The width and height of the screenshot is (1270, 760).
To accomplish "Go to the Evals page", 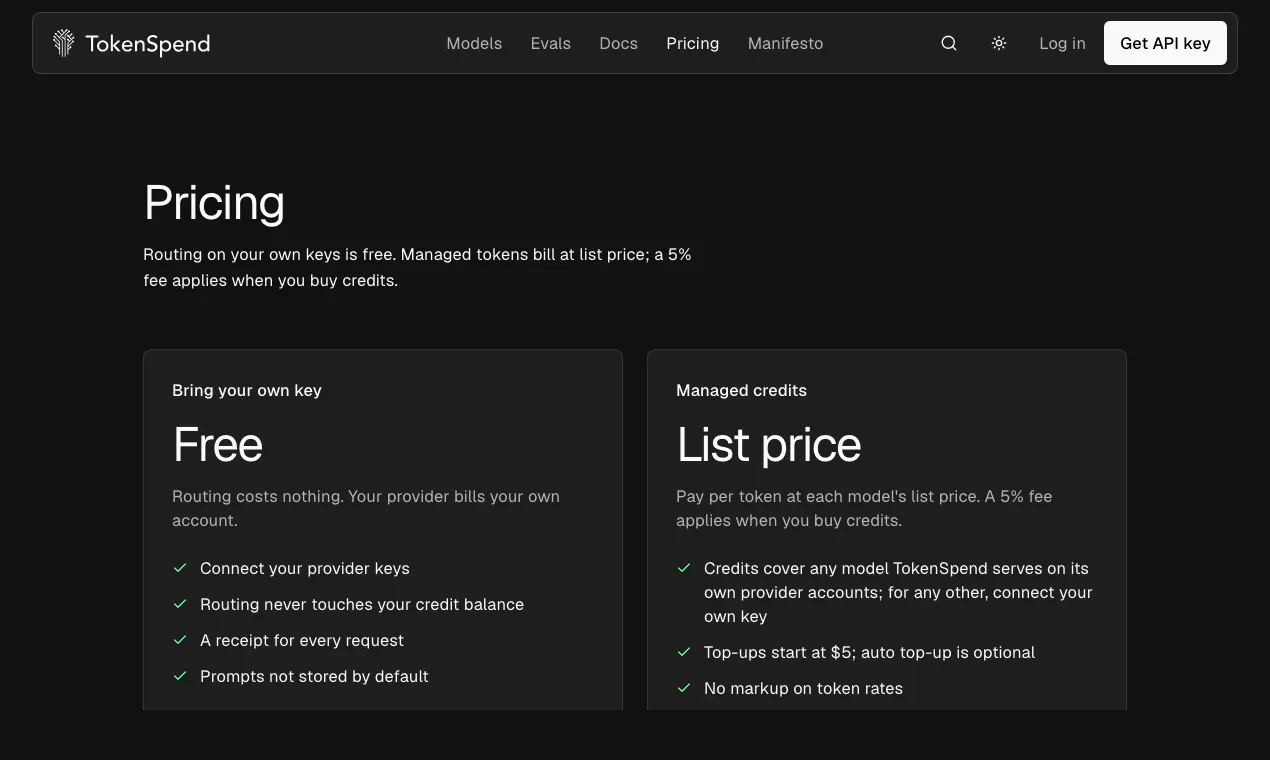I will tap(551, 43).
